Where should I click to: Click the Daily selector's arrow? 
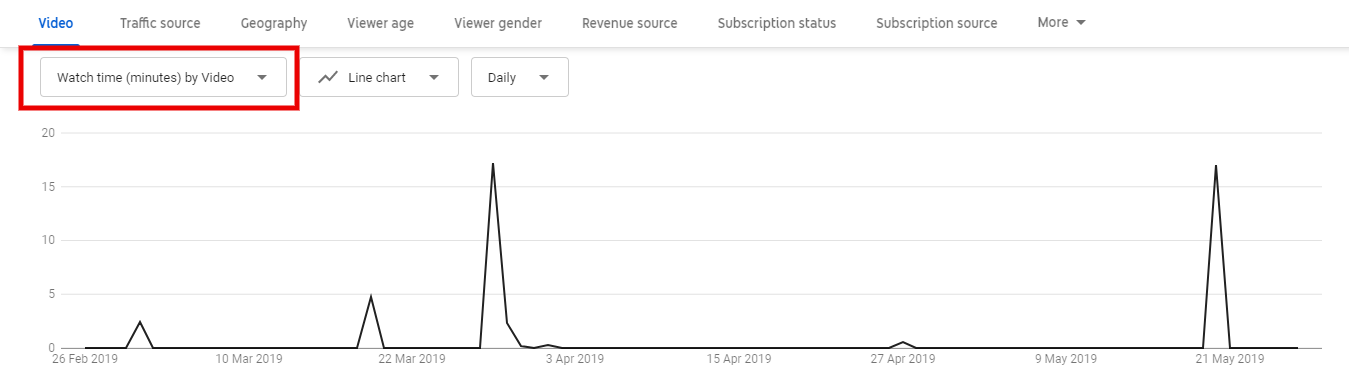pos(544,77)
